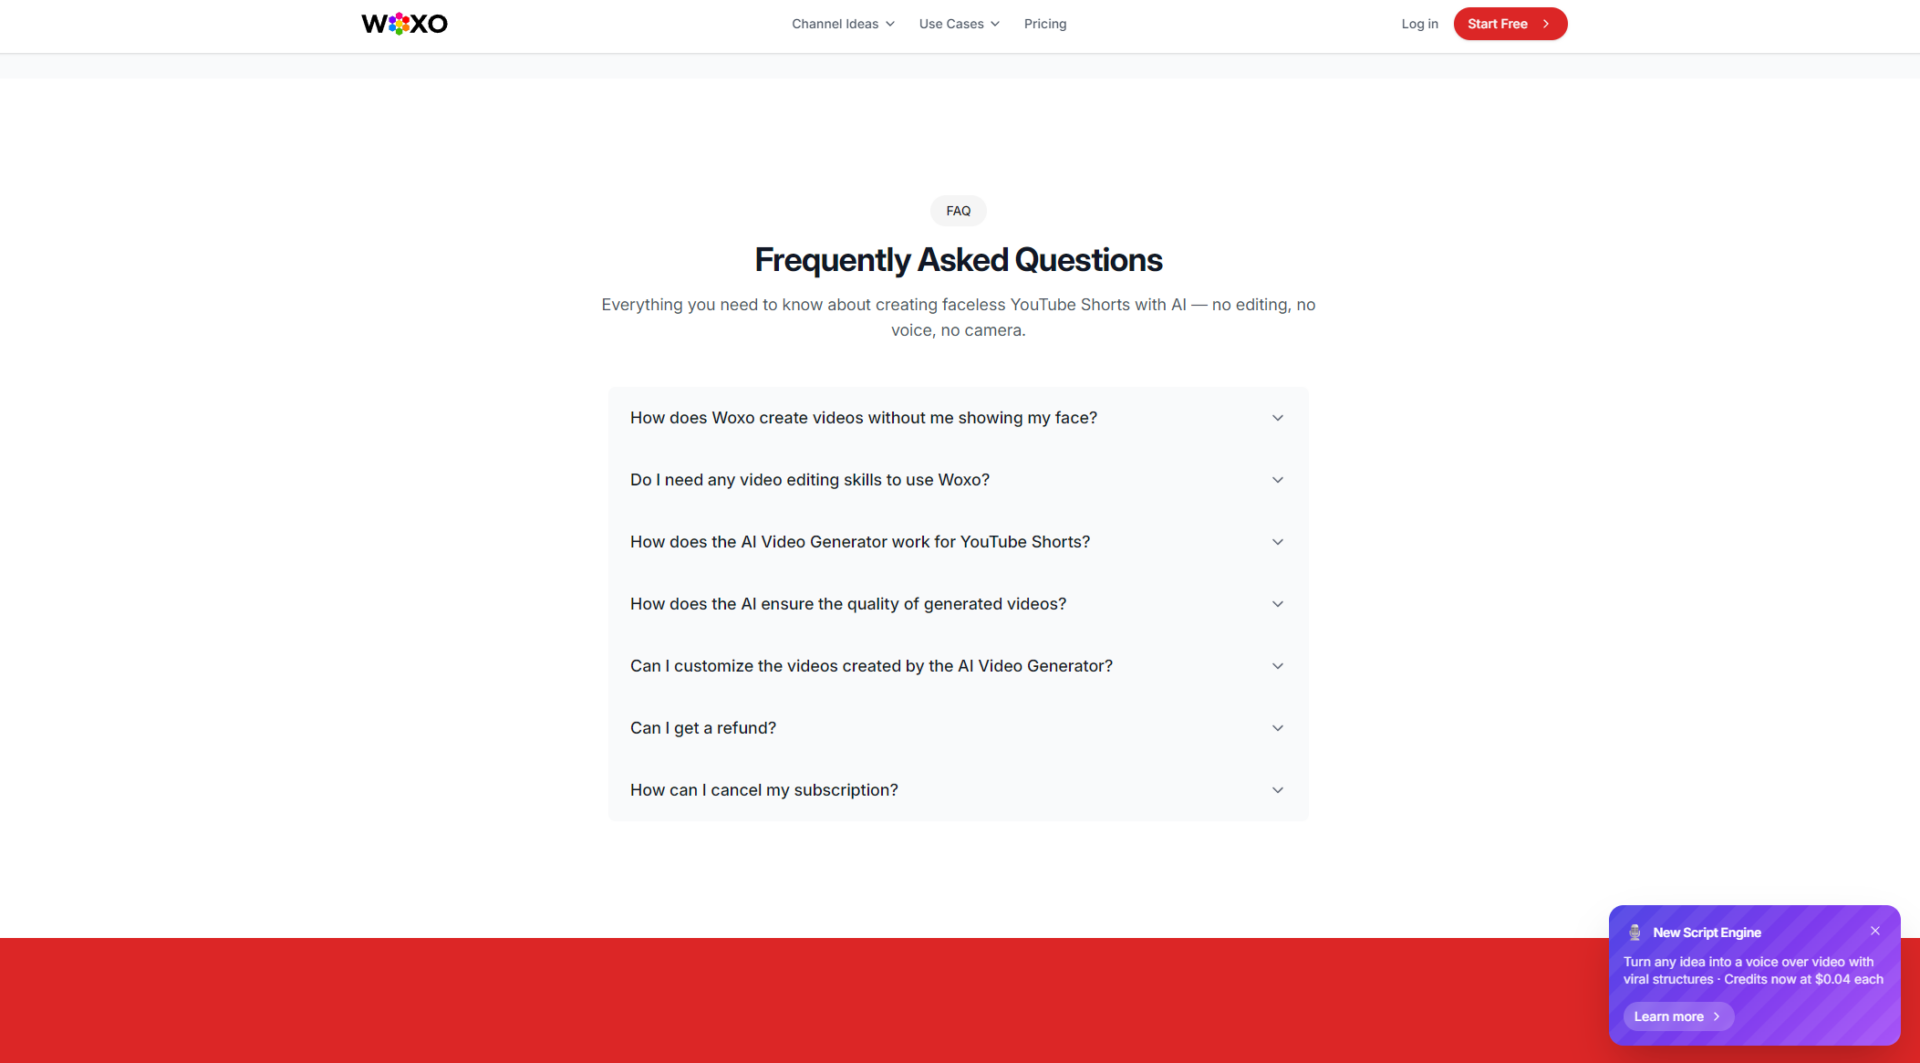Expand AI Video Generator YouTube Shorts question
The width and height of the screenshot is (1920, 1063).
pos(859,542)
